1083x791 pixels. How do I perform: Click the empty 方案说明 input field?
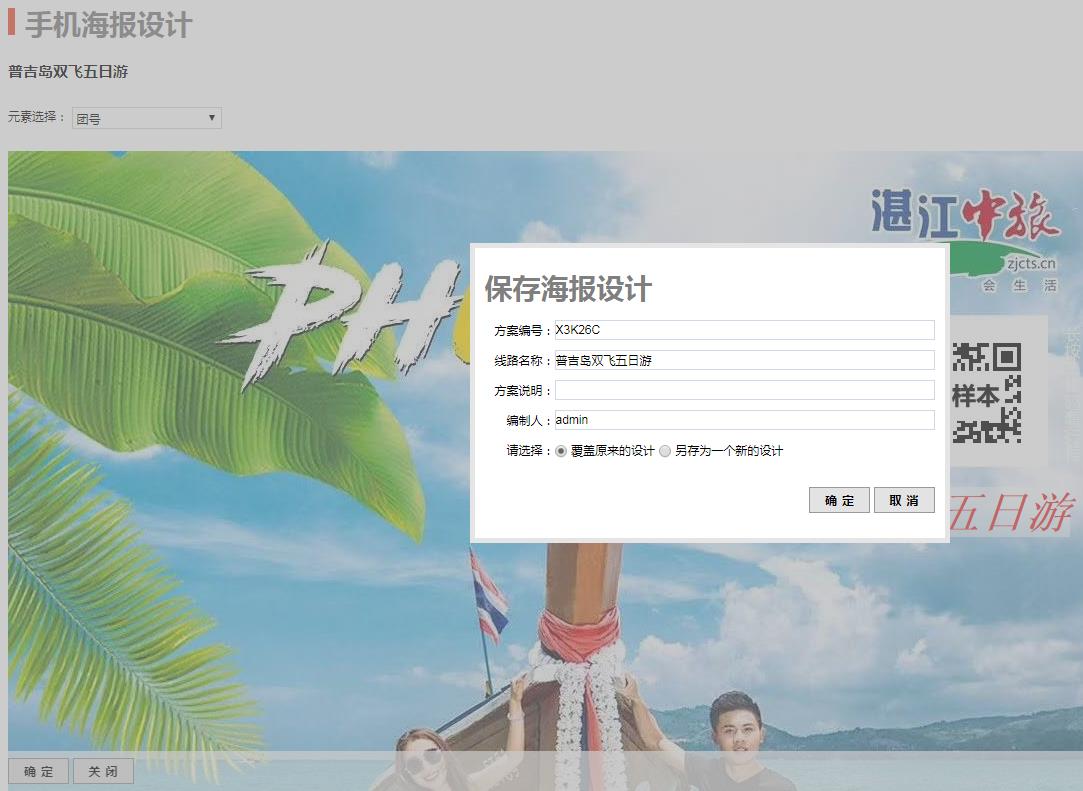(745, 390)
